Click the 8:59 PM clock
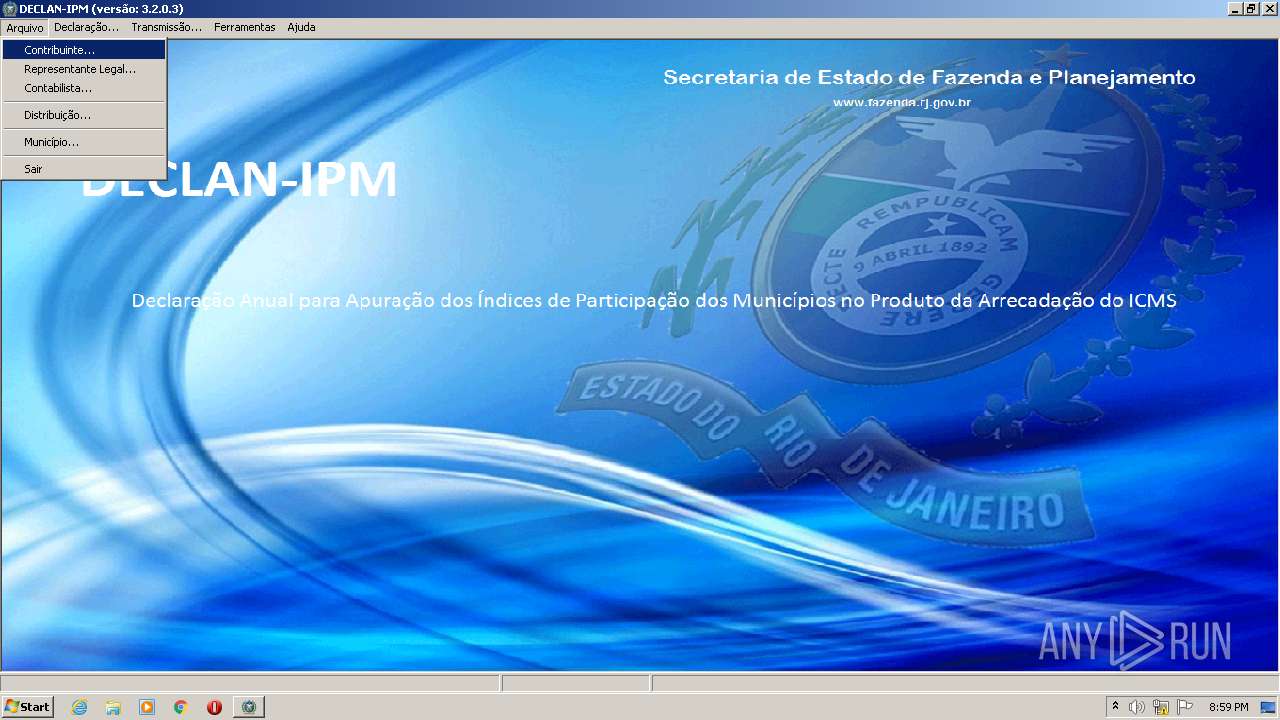The image size is (1280, 720). pyautogui.click(x=1228, y=707)
